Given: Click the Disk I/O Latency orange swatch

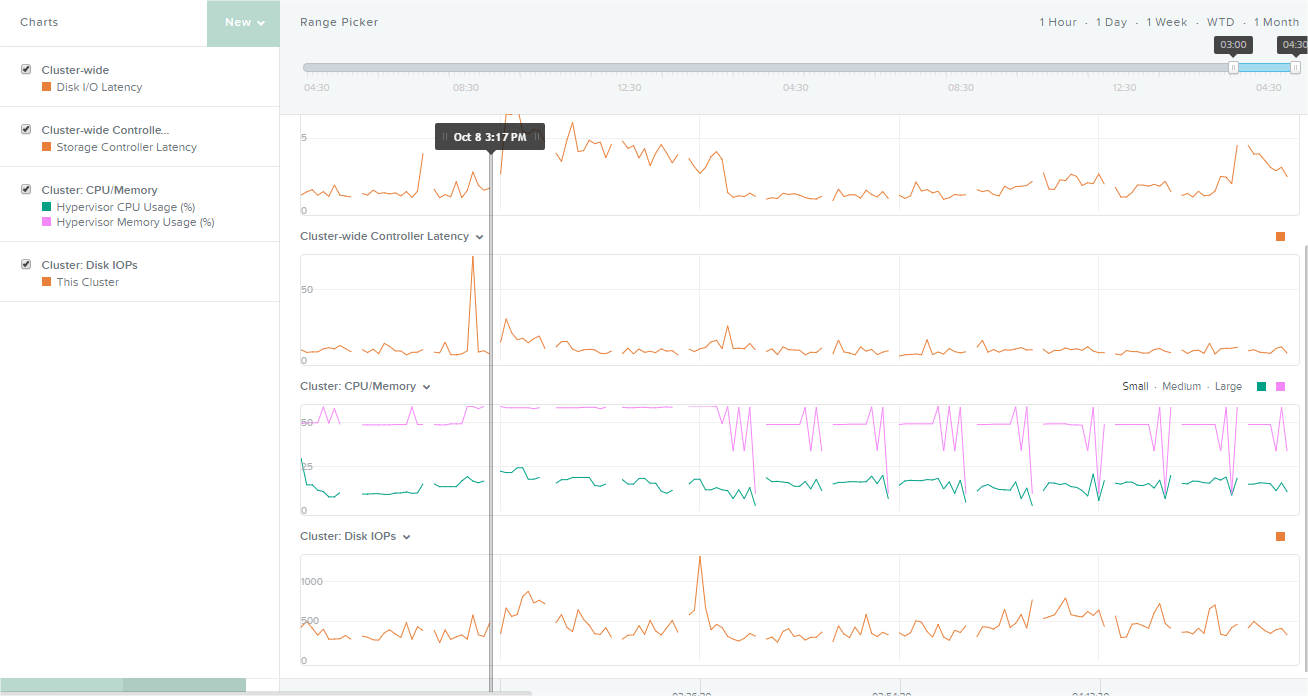Looking at the screenshot, I should [46, 87].
